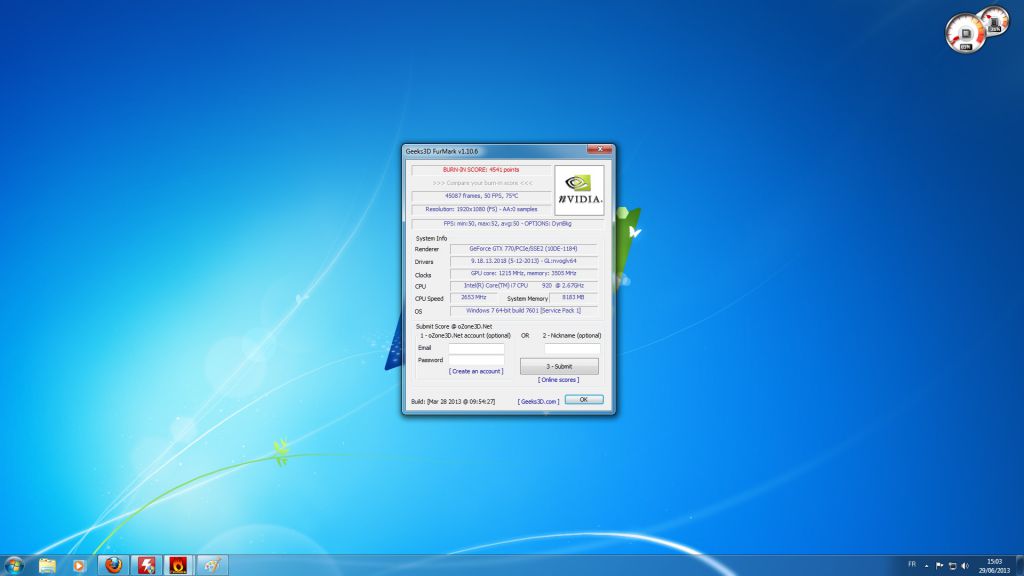
Task: Open the red lightning-bolt app in the taskbar
Action: tap(146, 565)
